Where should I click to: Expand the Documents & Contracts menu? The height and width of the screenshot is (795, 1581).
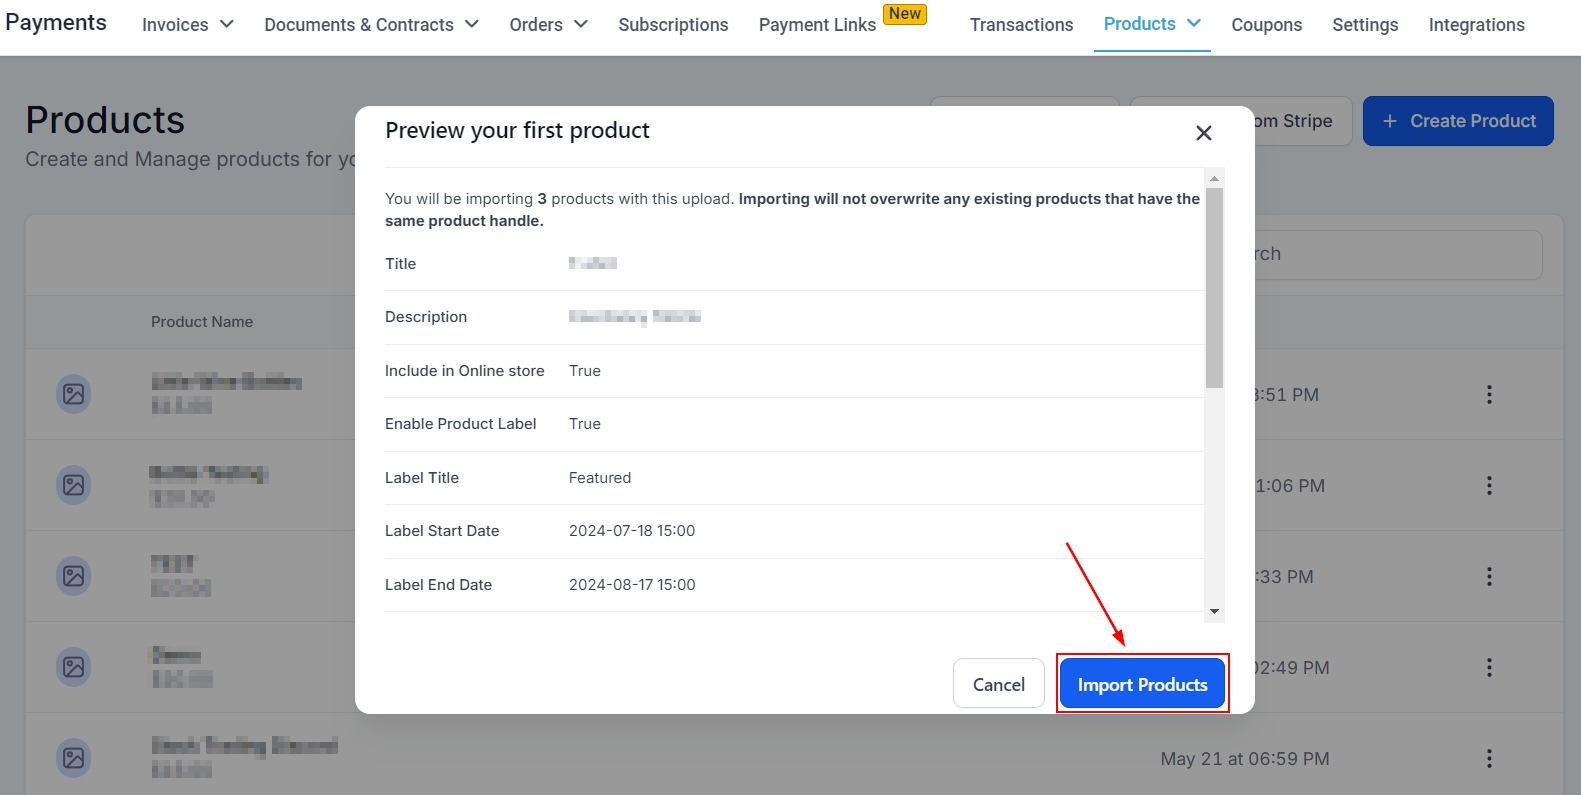coord(371,25)
